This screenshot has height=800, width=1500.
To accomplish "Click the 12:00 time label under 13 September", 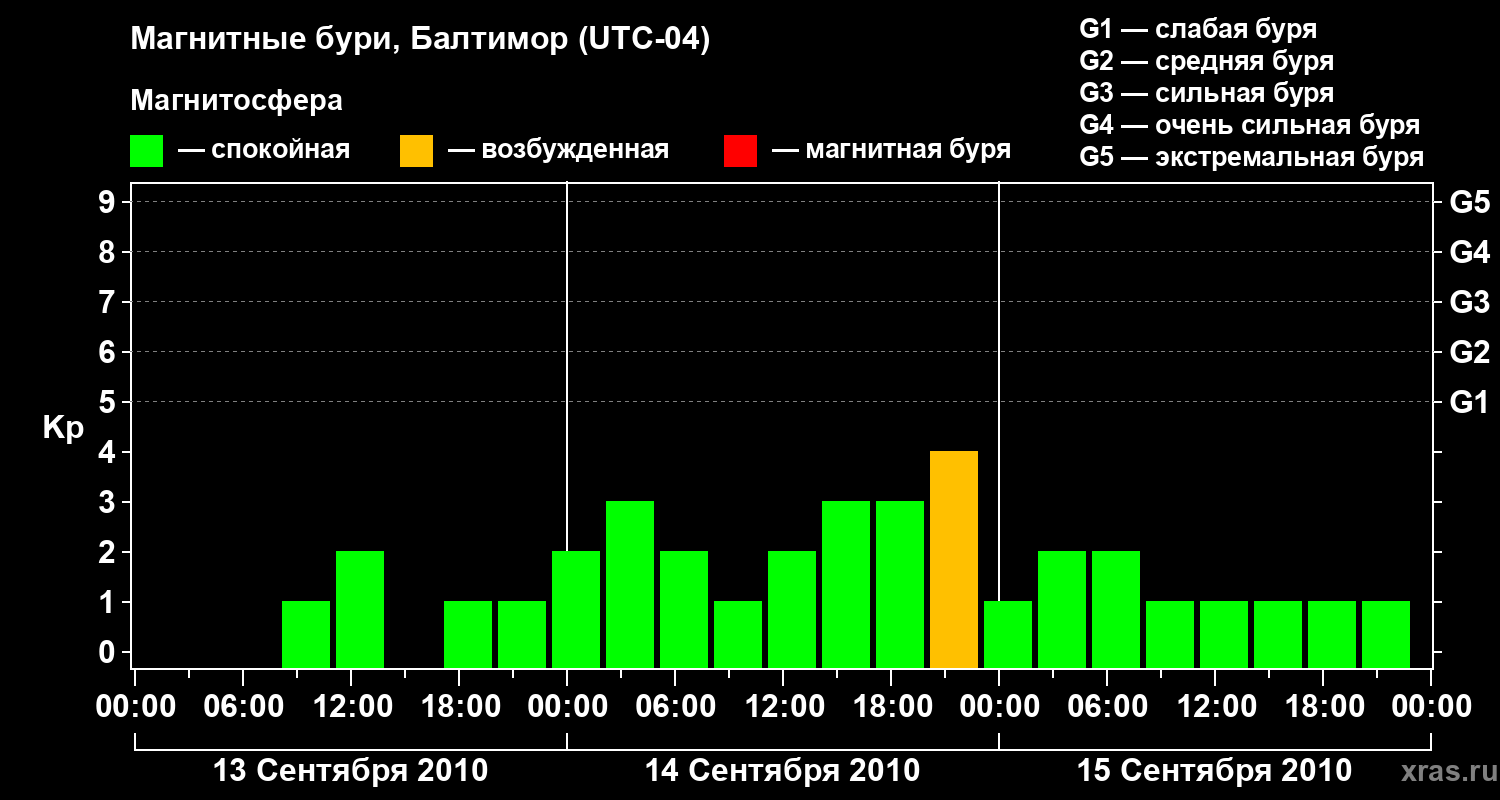I will click(x=351, y=707).
